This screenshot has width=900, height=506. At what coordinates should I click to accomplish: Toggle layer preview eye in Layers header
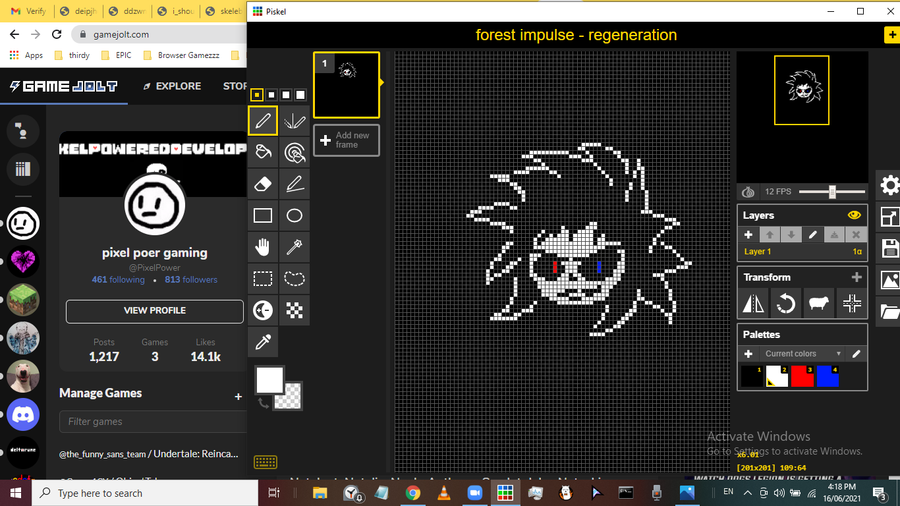(854, 215)
